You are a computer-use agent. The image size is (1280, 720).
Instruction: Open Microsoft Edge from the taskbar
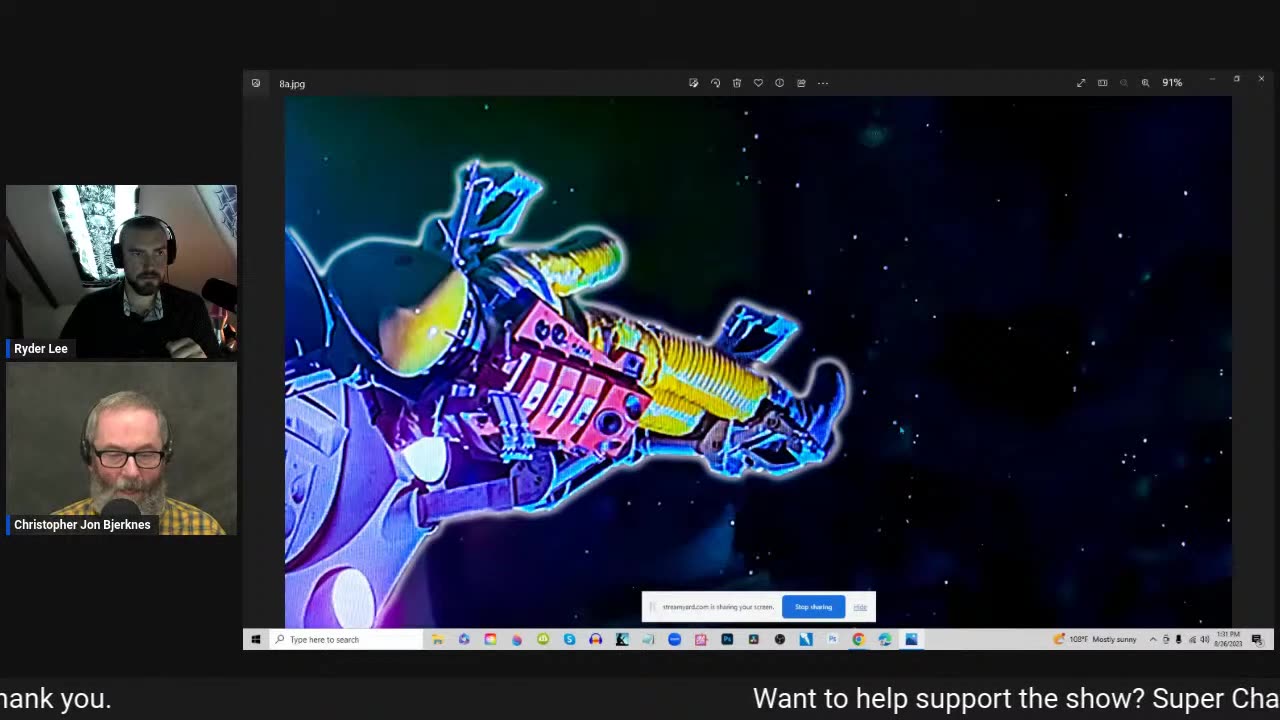[885, 639]
